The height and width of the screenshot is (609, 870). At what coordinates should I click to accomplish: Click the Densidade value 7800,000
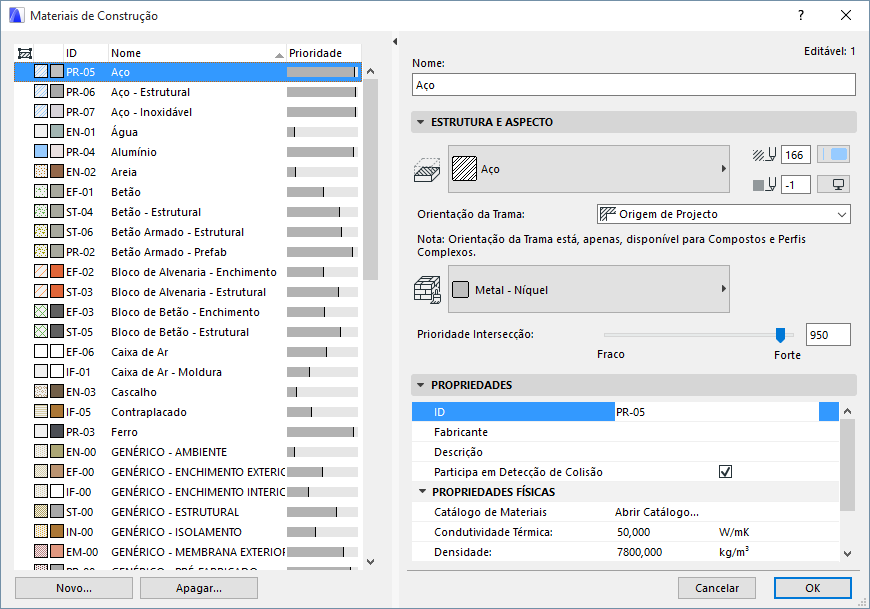pos(639,552)
